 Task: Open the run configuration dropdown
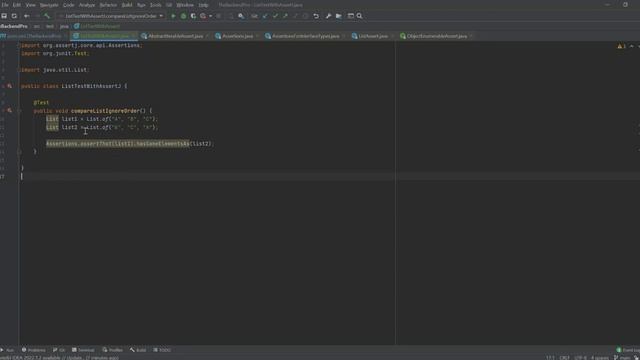point(111,16)
